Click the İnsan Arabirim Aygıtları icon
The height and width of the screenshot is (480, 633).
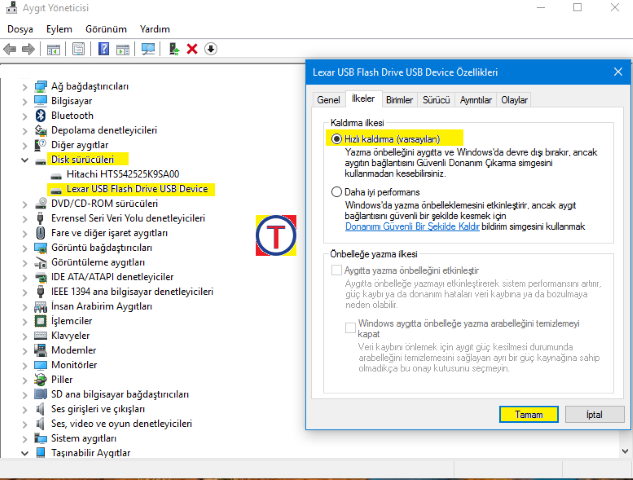40,306
